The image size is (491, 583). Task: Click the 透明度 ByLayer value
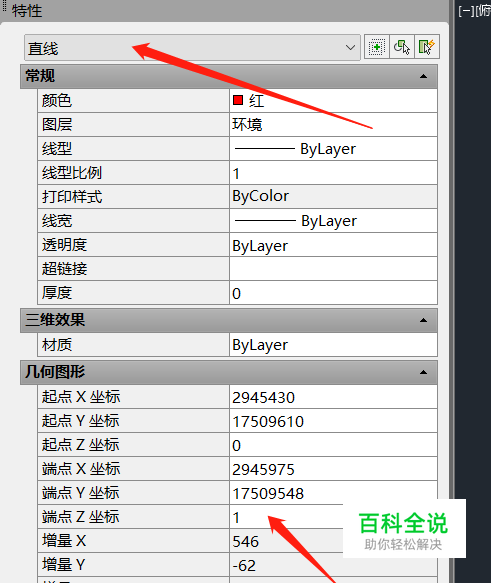(x=333, y=245)
